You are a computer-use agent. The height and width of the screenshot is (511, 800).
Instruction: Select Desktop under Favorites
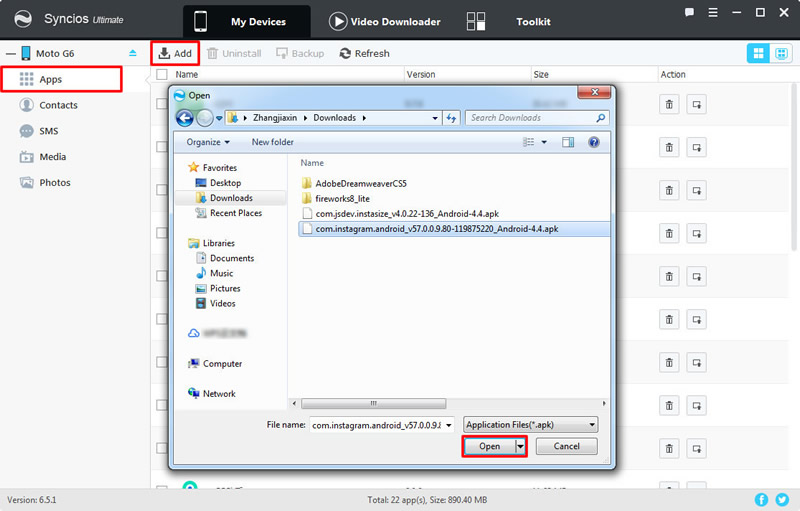pos(218,183)
